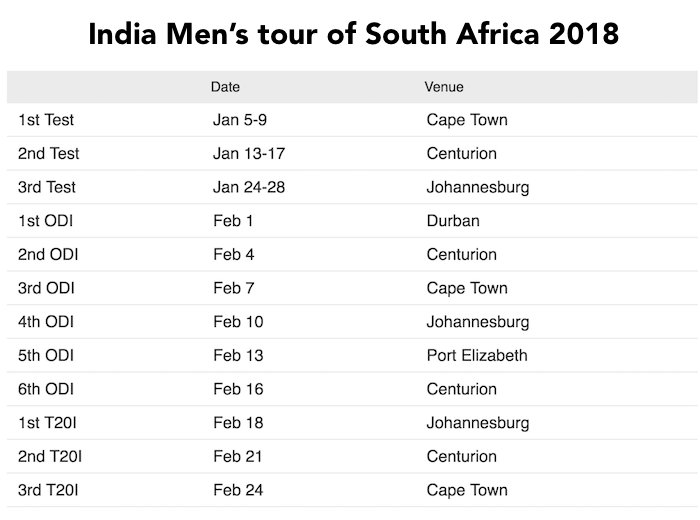This screenshot has width=700, height=520.
Task: Click the Venue column header
Action: point(444,87)
